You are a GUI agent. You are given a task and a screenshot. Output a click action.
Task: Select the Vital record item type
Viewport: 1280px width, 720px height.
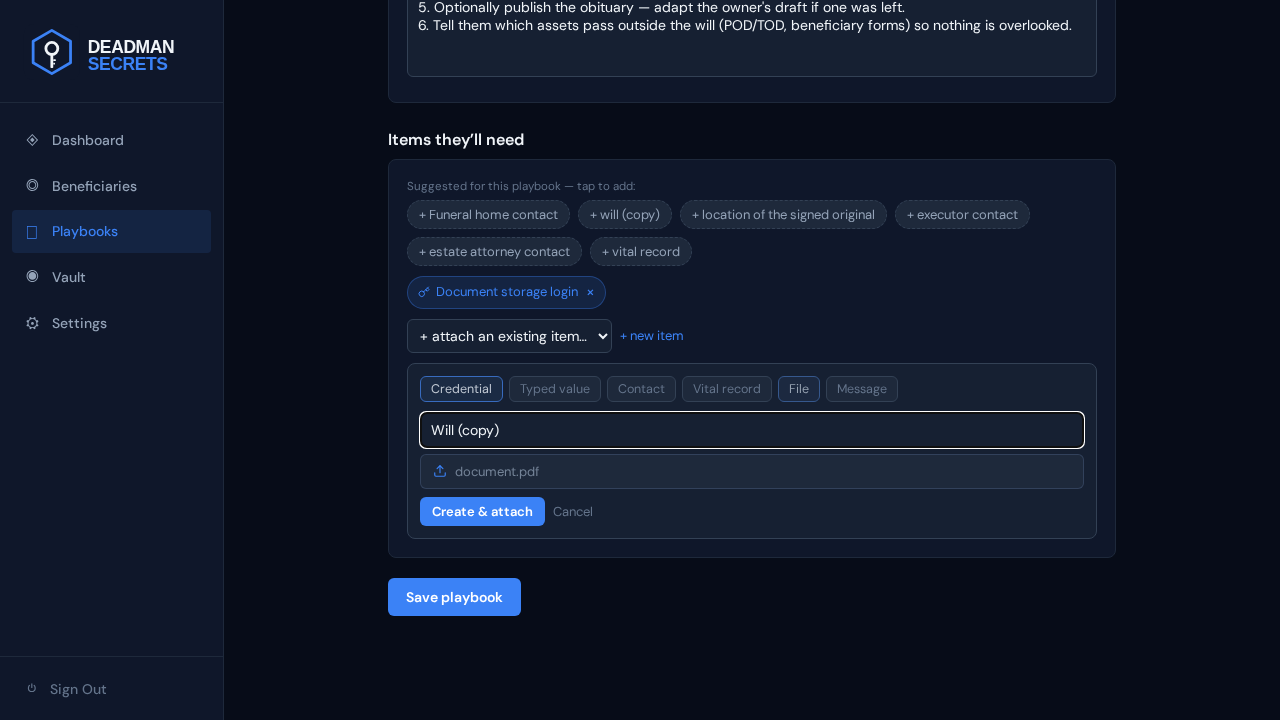(727, 389)
